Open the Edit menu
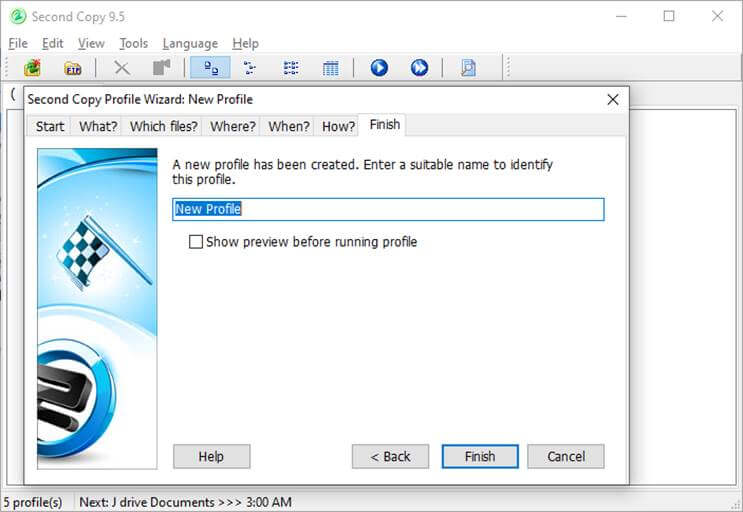 point(52,44)
